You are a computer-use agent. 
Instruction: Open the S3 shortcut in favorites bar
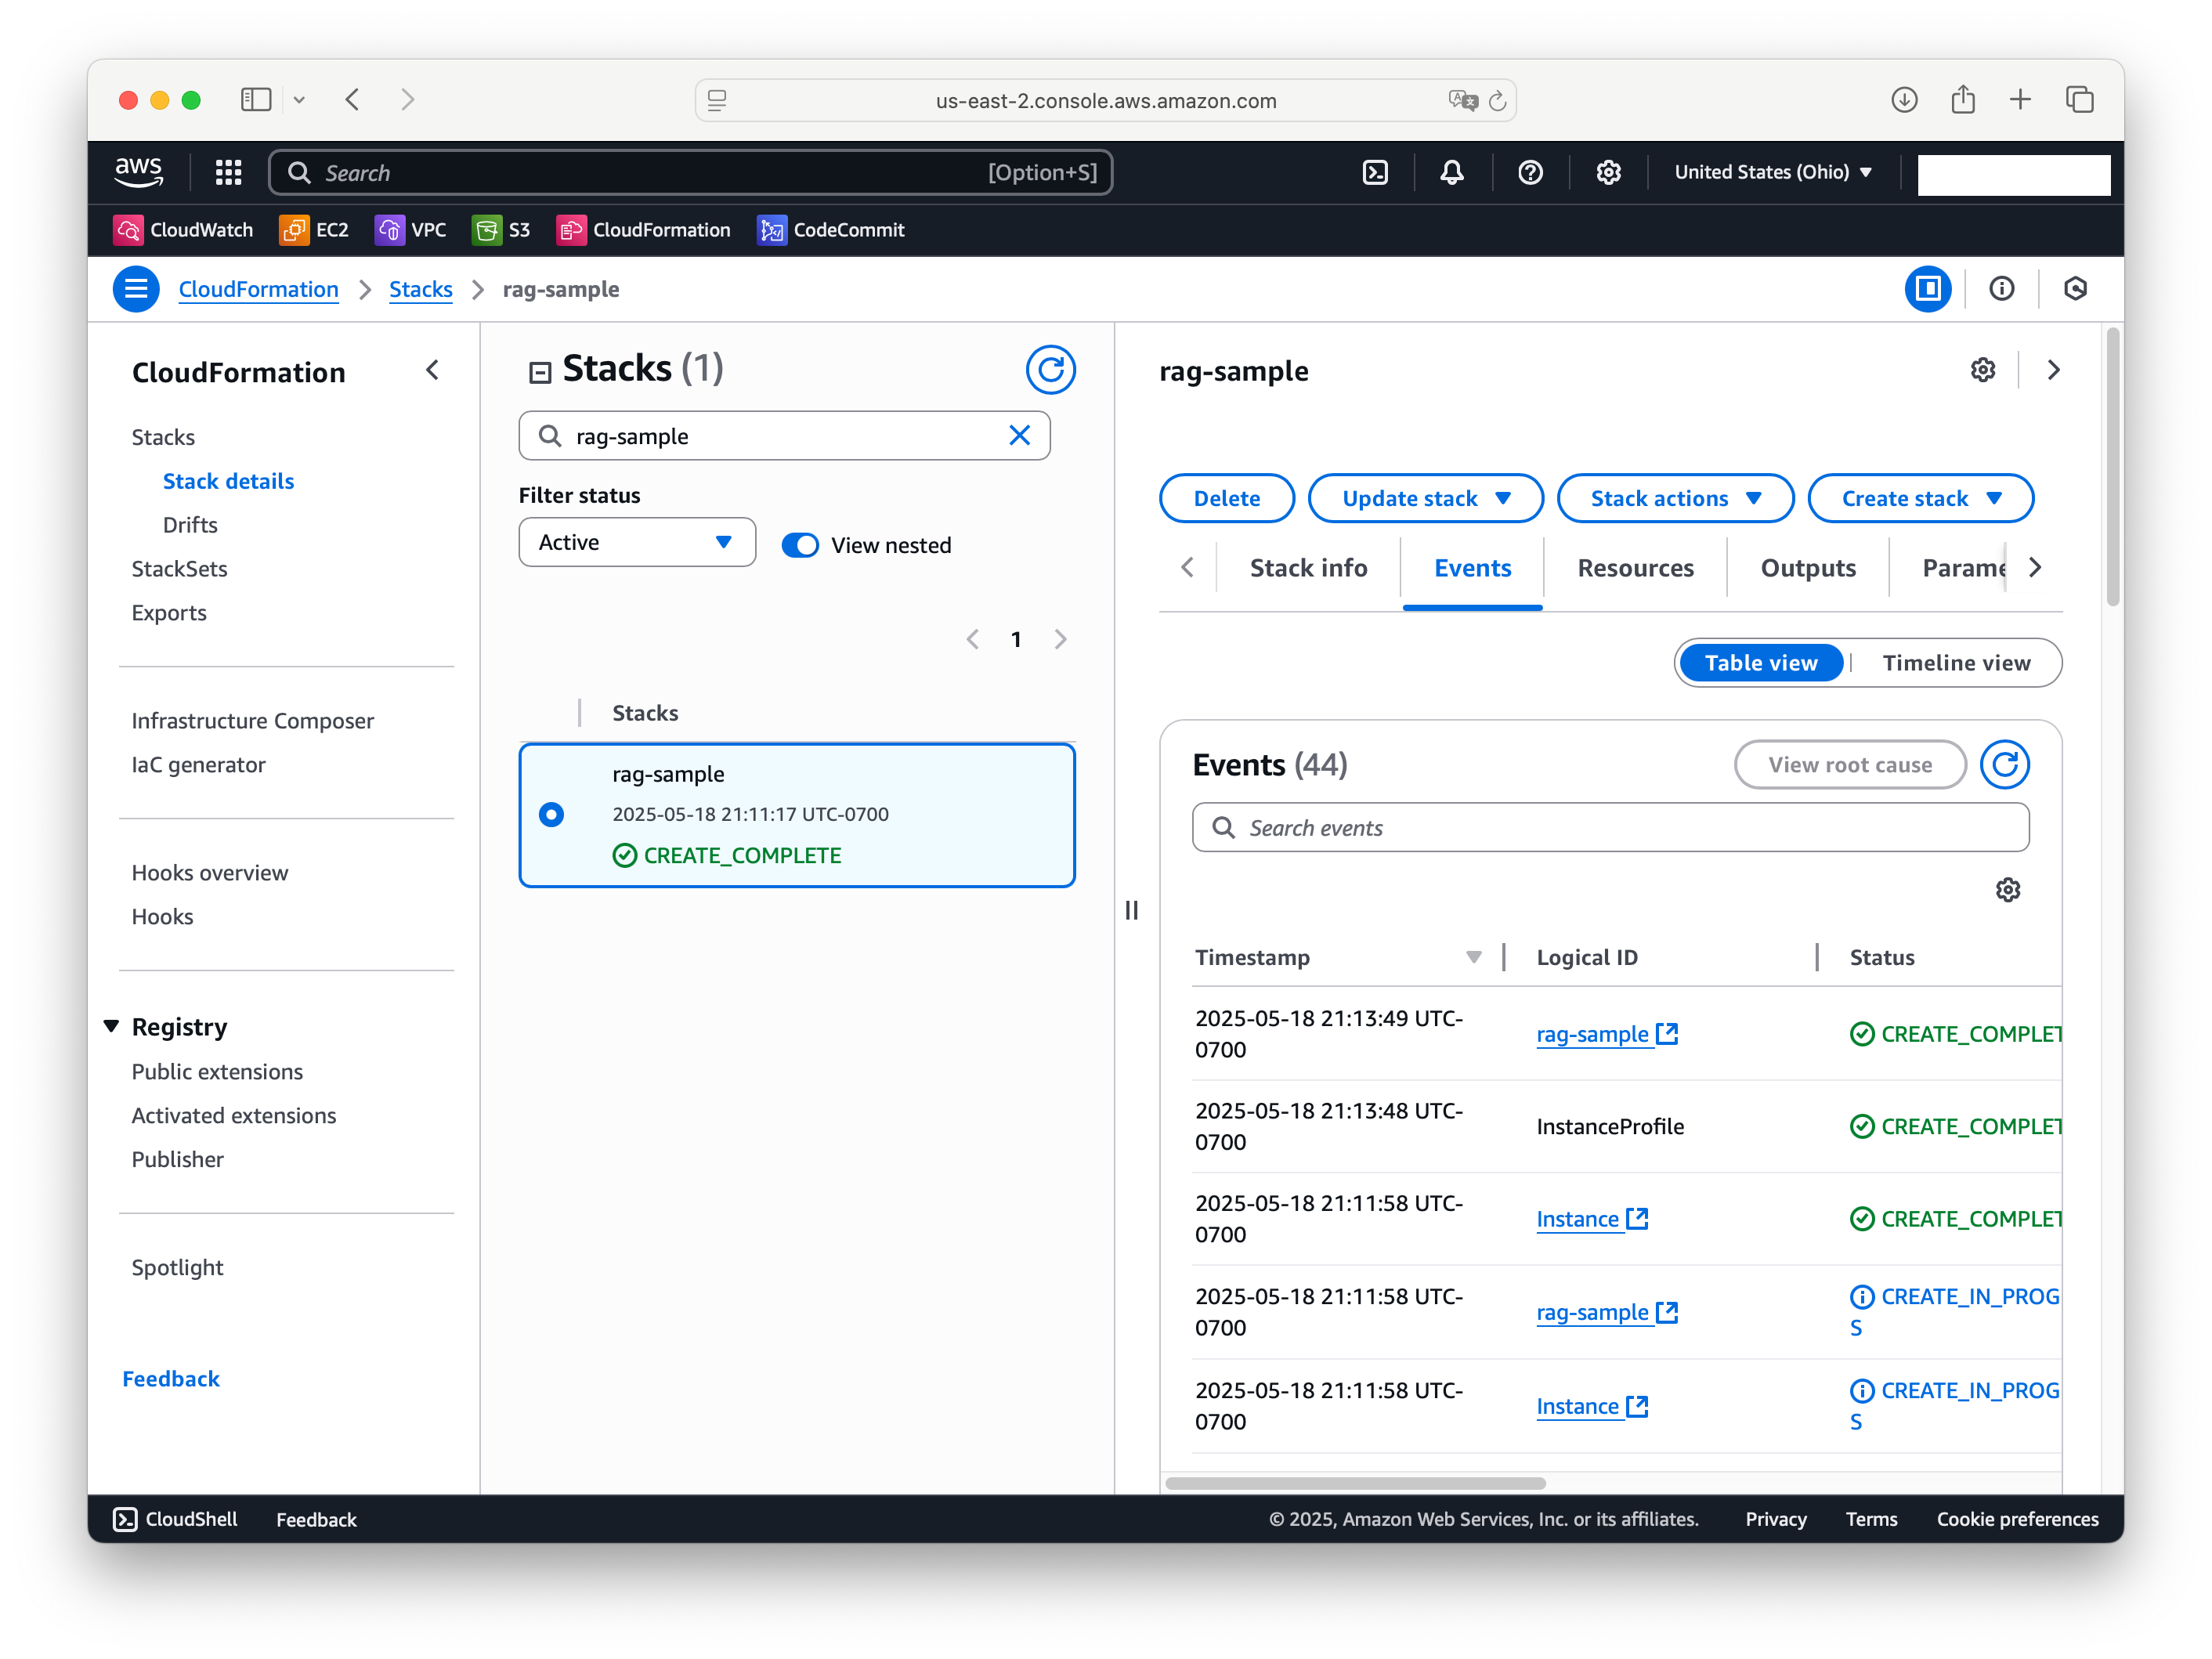coord(501,230)
